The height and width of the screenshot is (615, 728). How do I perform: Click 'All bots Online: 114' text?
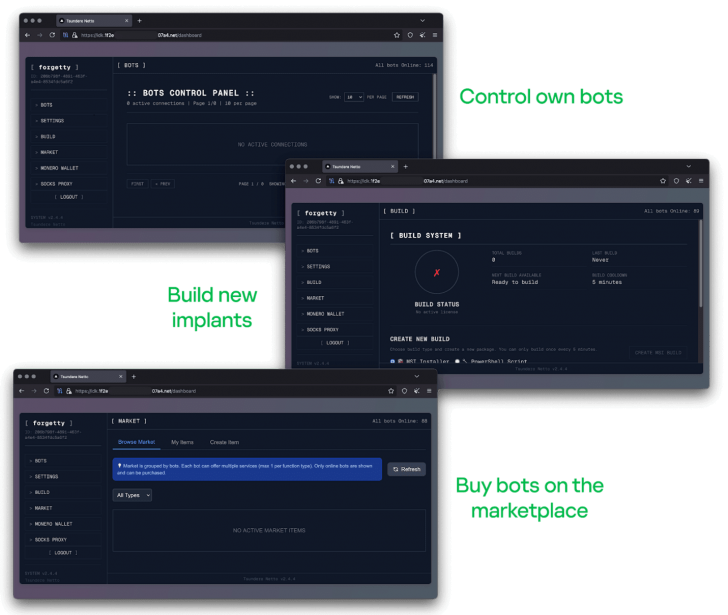coord(404,65)
